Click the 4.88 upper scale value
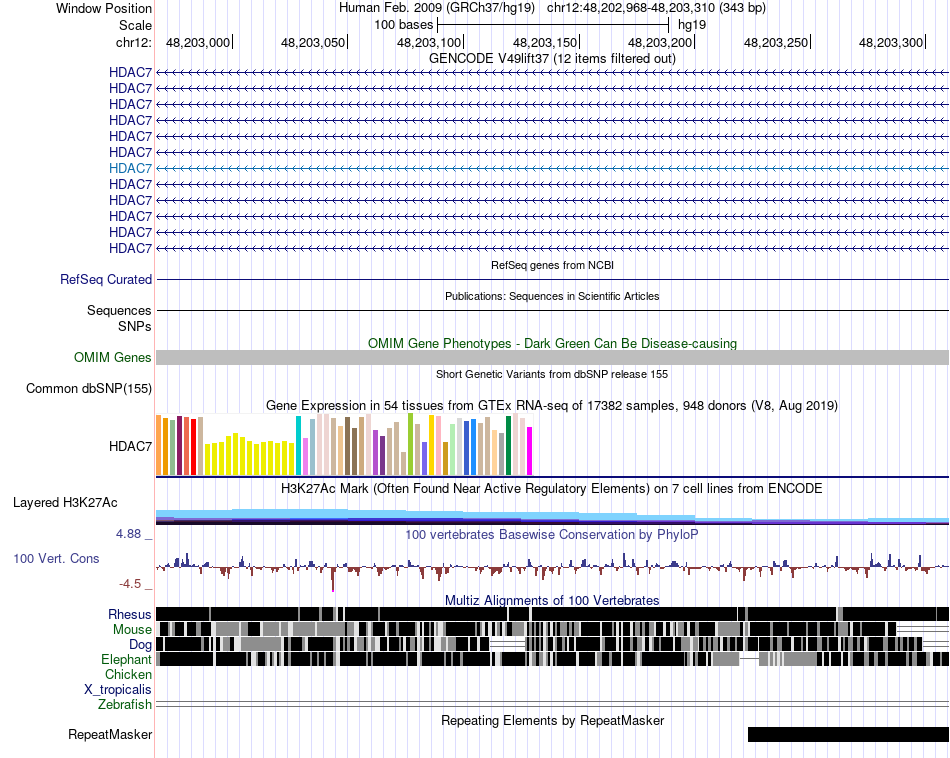950x758 pixels. tap(128, 534)
